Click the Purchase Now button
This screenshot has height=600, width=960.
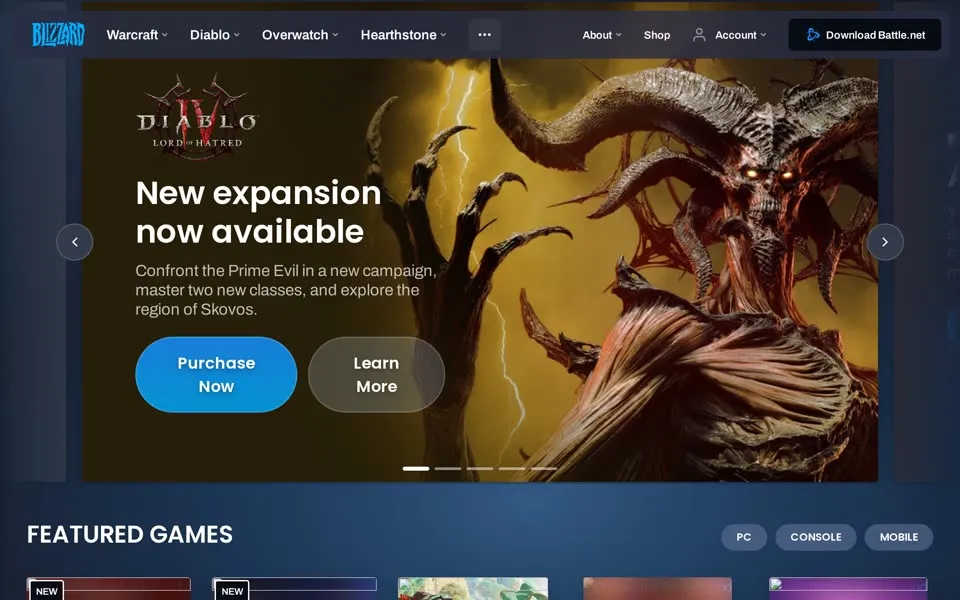pos(216,374)
